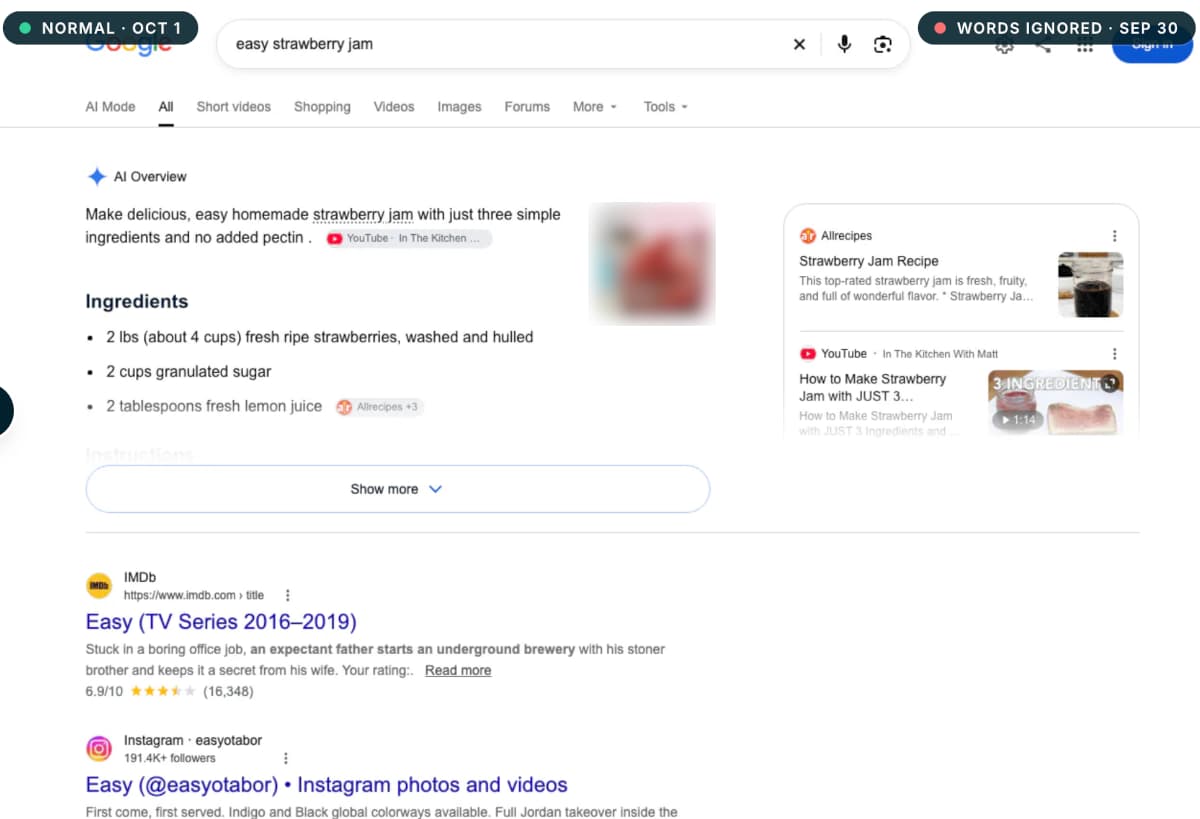Open the three-dot menu on the YouTube card
This screenshot has height=819, width=1200.
click(1114, 354)
